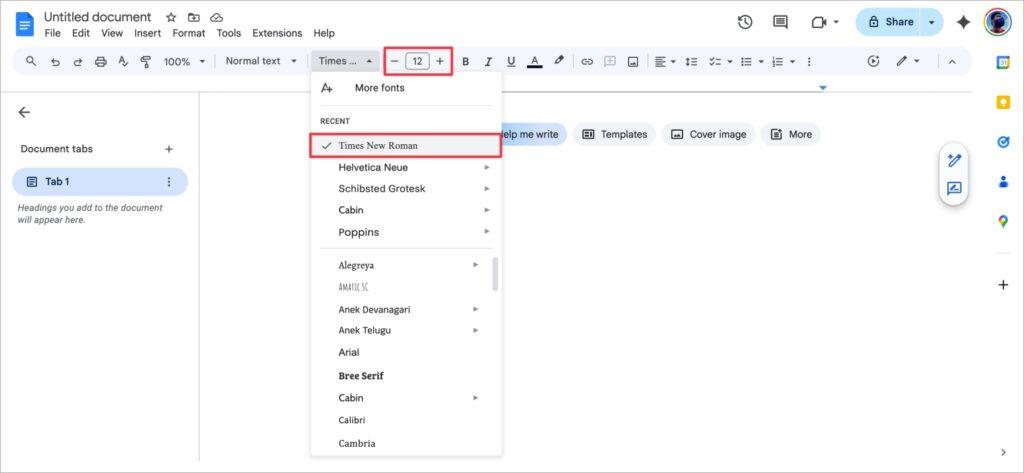Print the document with the printer icon

tap(101, 61)
